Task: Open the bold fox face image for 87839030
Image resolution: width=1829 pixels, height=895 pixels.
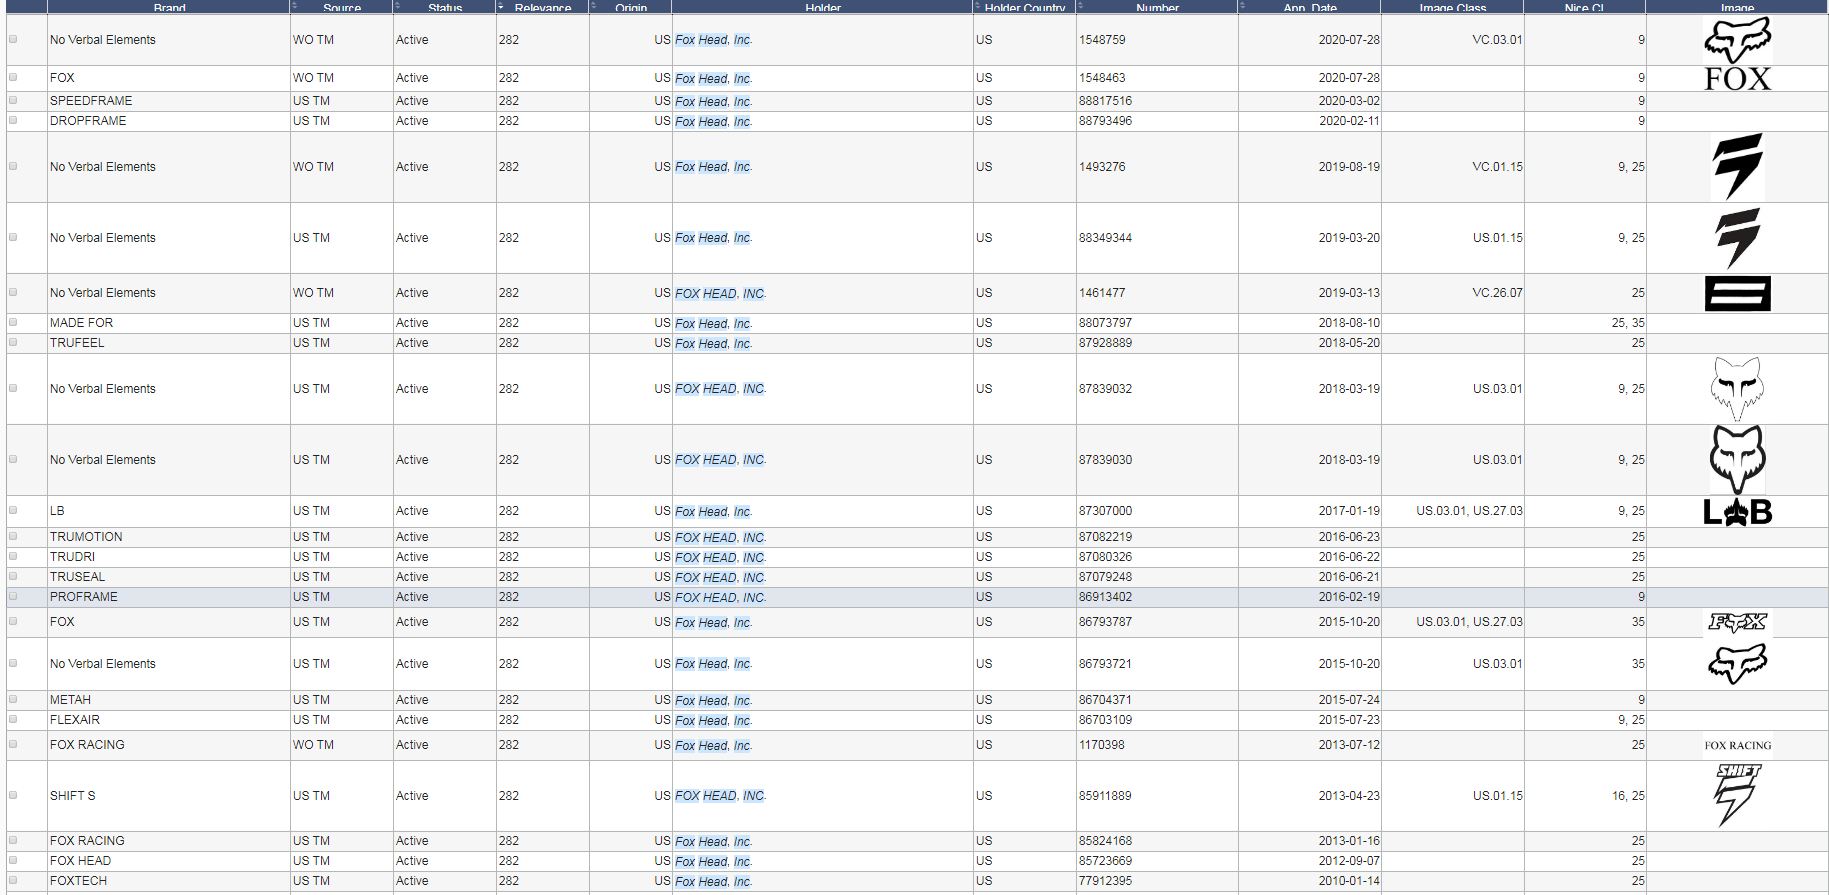Action: 1737,460
